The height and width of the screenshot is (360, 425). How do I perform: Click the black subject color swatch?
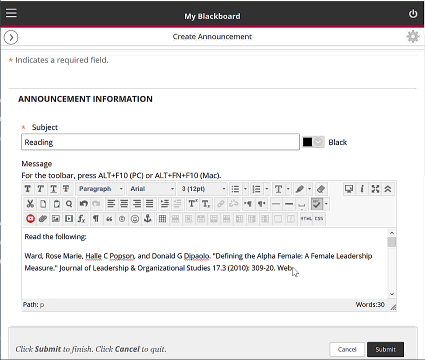pos(307,142)
